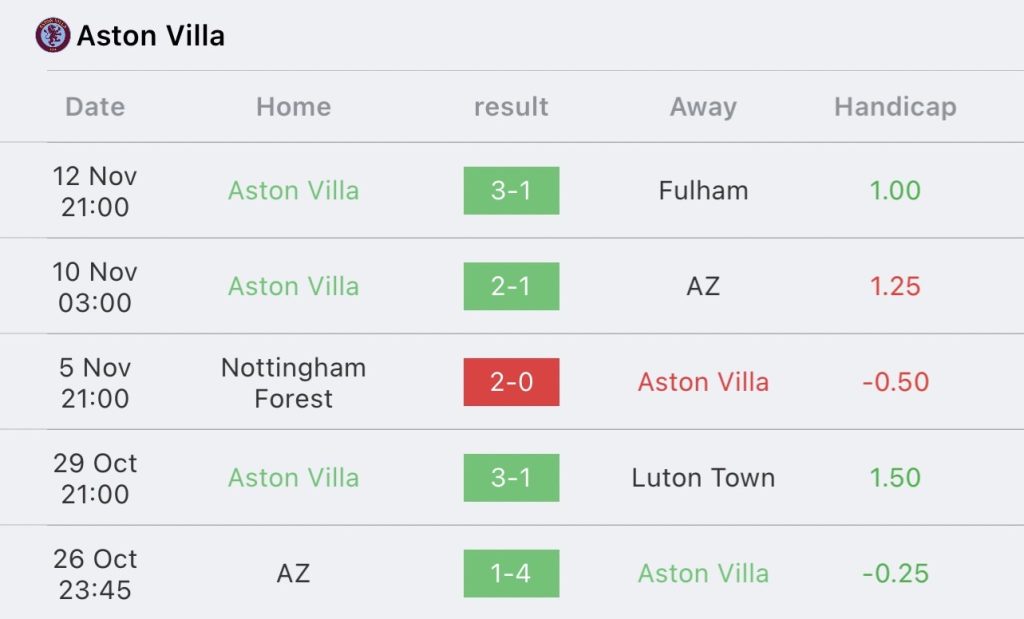Image resolution: width=1024 pixels, height=619 pixels.
Task: Select the Handicap column header
Action: coord(895,108)
